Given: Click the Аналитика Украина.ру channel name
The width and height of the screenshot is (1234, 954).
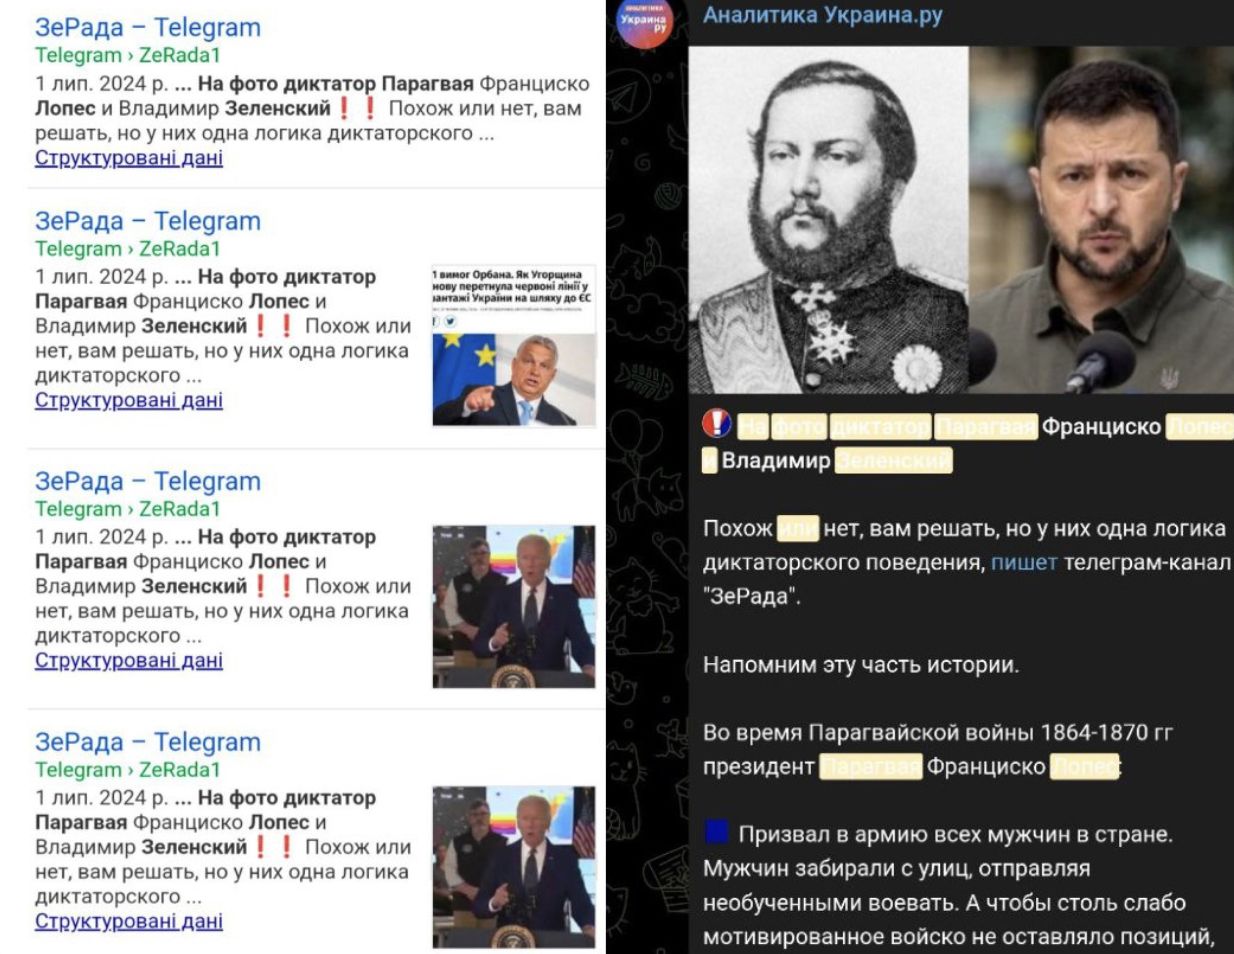Looking at the screenshot, I should click(x=823, y=15).
